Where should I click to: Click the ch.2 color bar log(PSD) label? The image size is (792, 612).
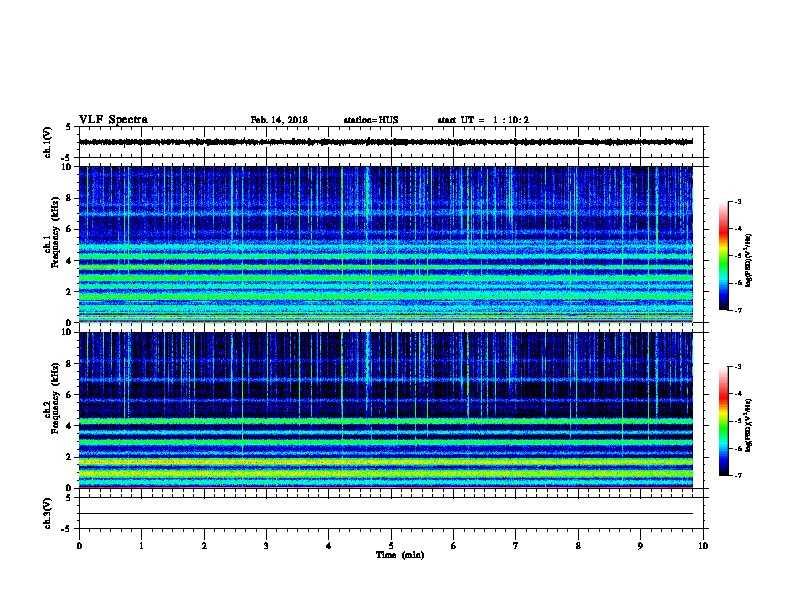(x=749, y=426)
